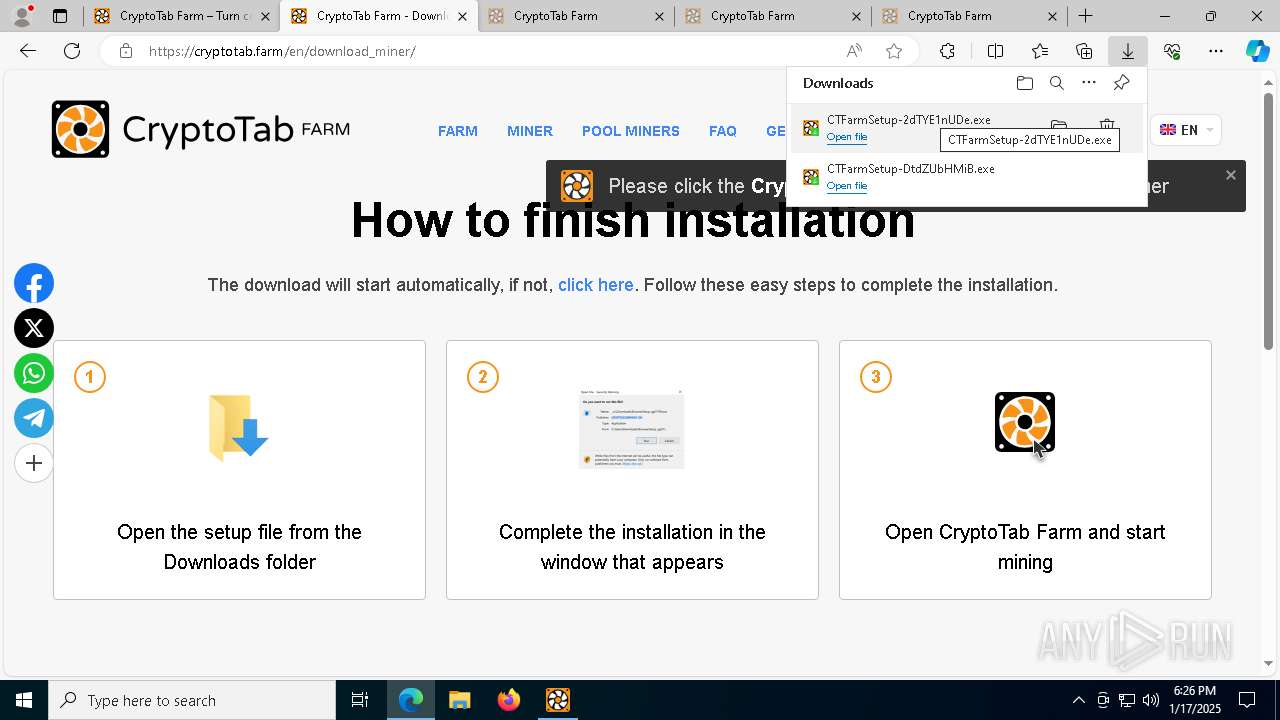Click the browser back arrow
This screenshot has height=720, width=1280.
(x=28, y=51)
